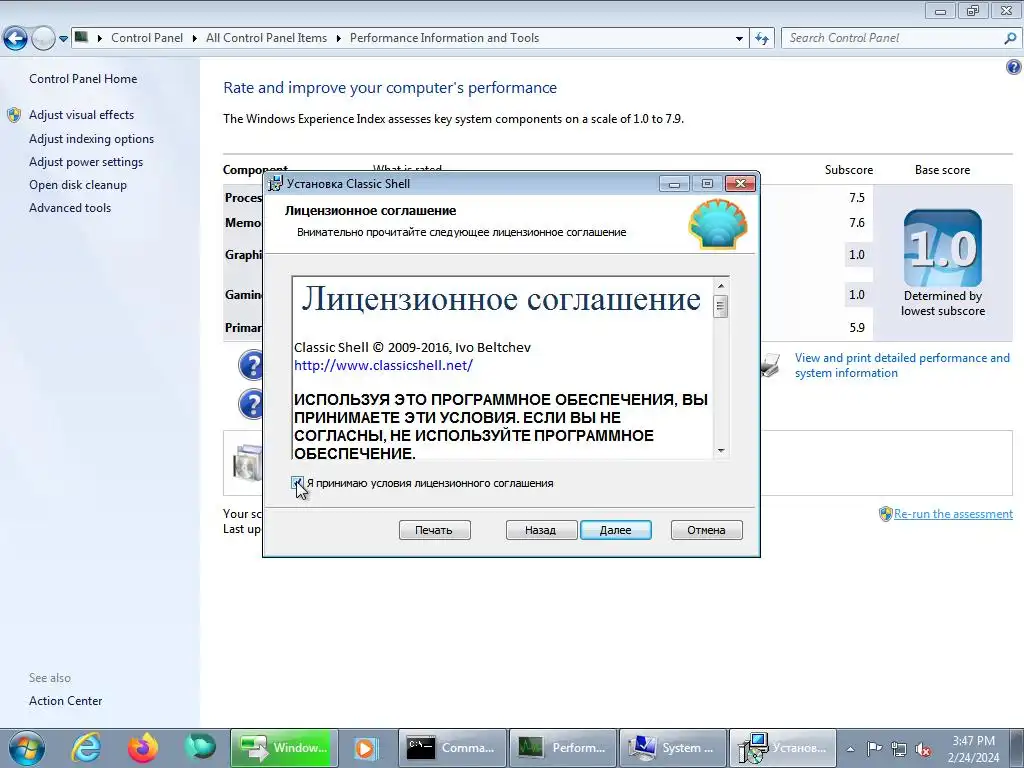Viewport: 1024px width, 768px height.
Task: Click the teal globe taskbar icon
Action: pos(200,748)
